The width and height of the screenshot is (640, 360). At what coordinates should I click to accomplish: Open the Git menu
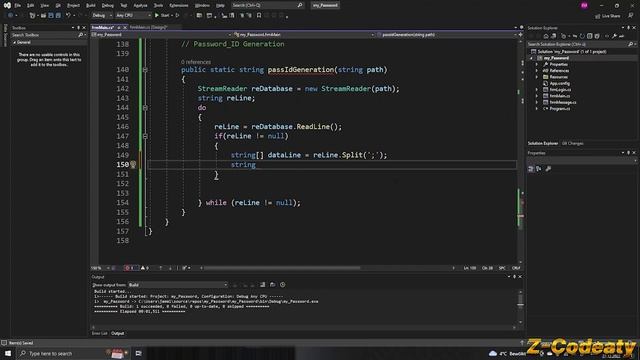tap(58, 5)
